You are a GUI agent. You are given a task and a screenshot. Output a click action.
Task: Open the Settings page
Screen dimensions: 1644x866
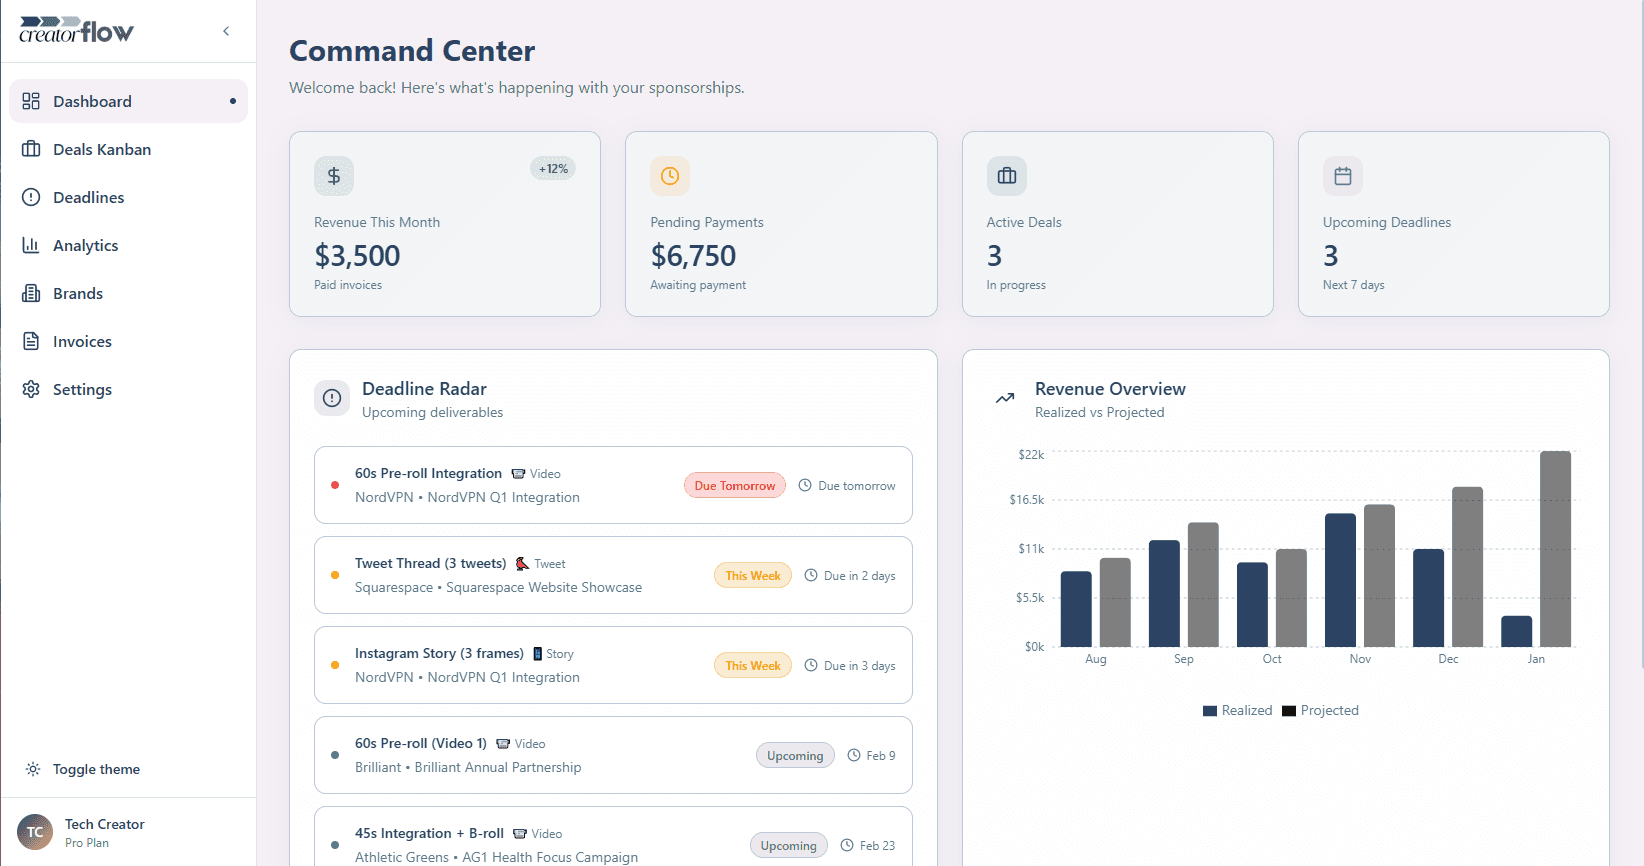(x=82, y=389)
